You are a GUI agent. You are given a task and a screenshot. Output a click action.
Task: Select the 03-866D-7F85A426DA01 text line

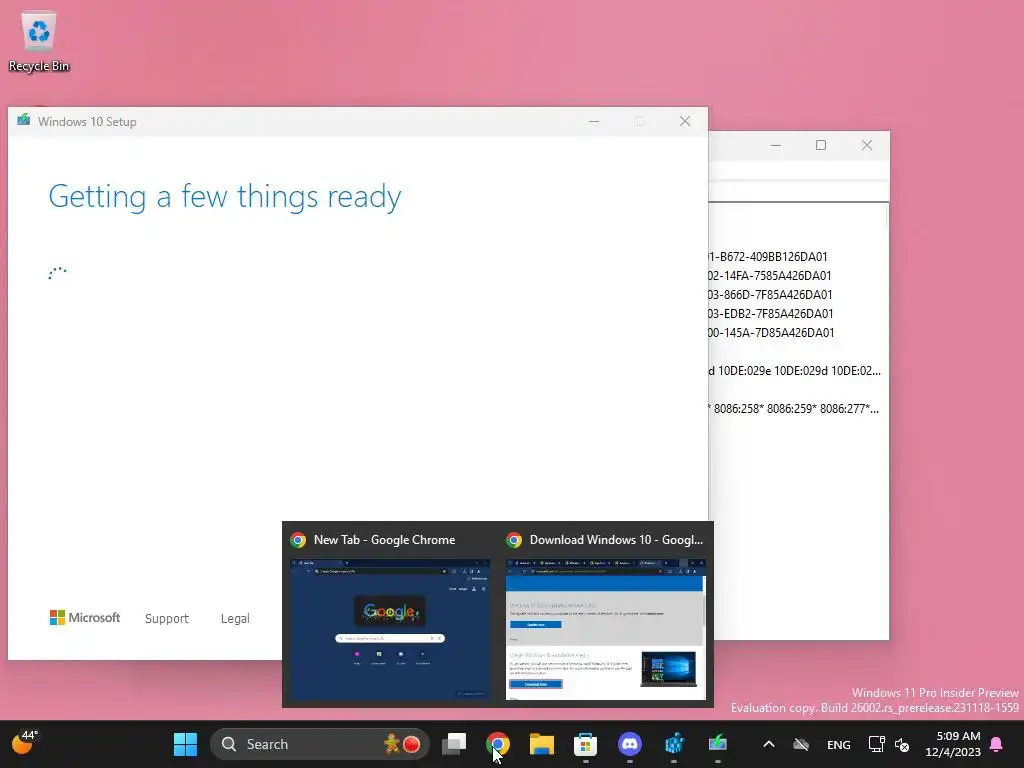tap(771, 295)
